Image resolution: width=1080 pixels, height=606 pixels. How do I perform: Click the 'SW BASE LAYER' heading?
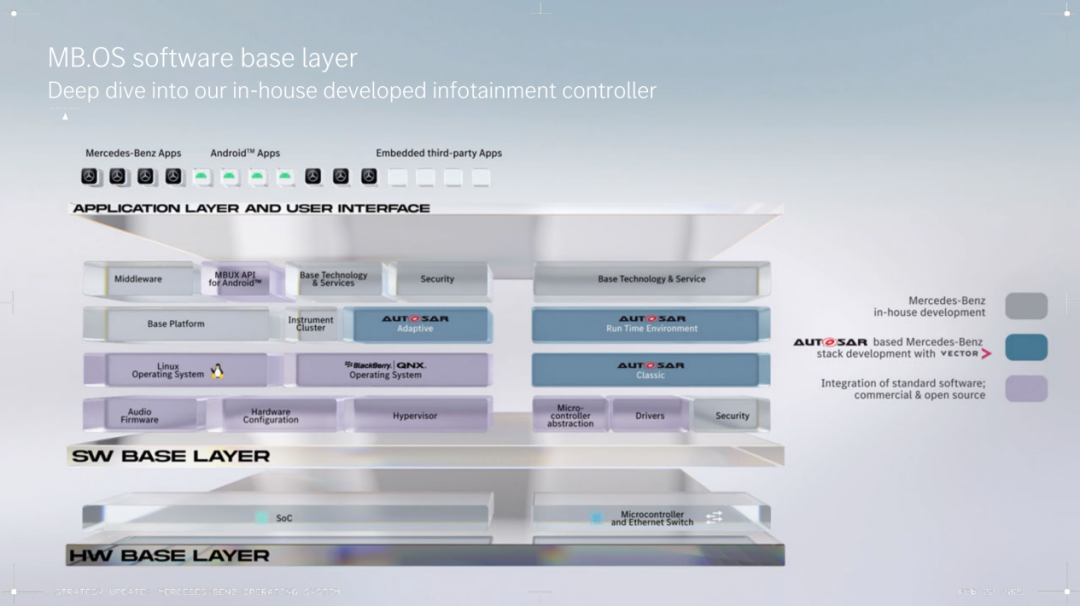pyautogui.click(x=171, y=456)
